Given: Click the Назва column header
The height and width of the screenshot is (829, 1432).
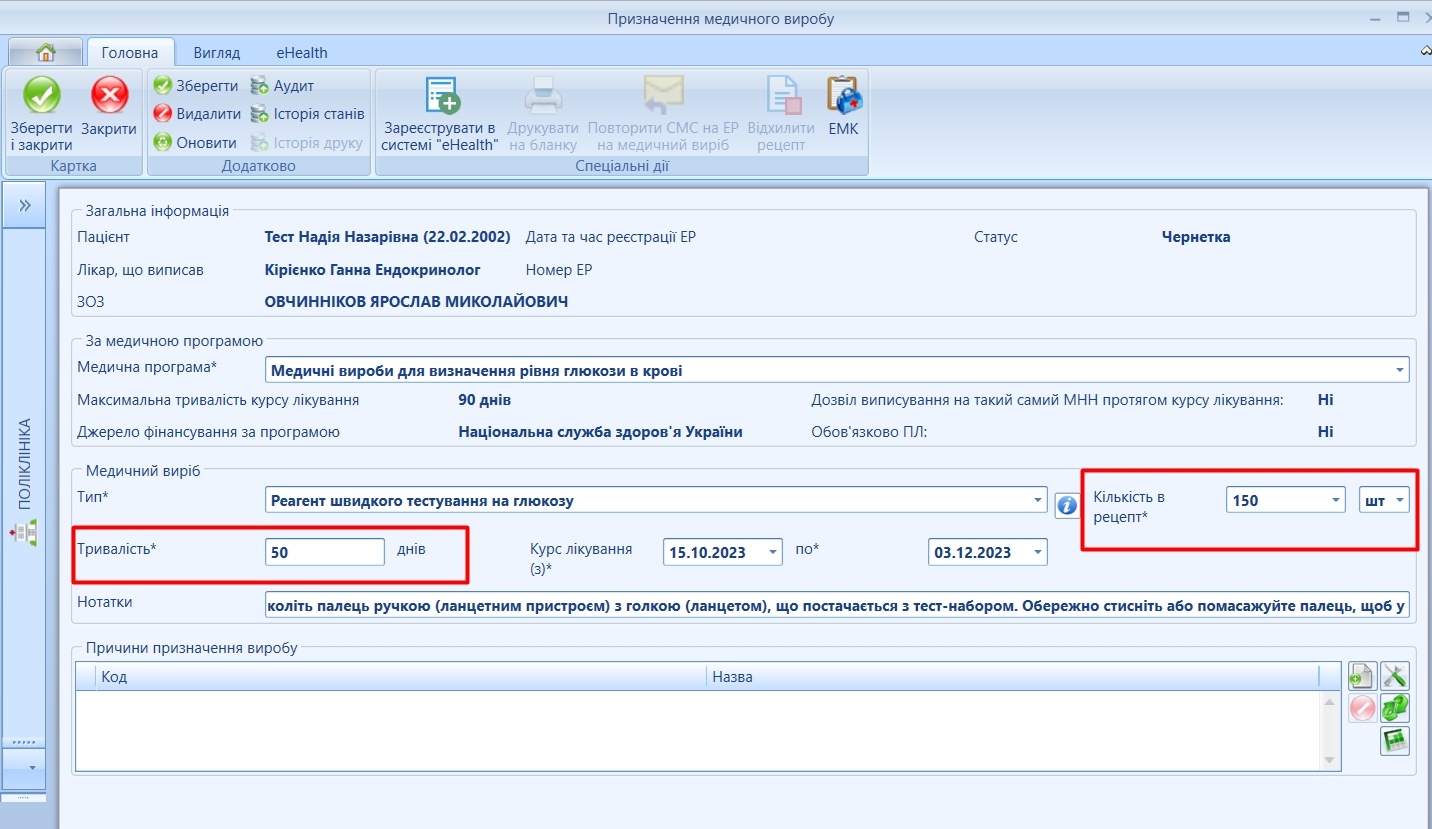Looking at the screenshot, I should [1012, 677].
